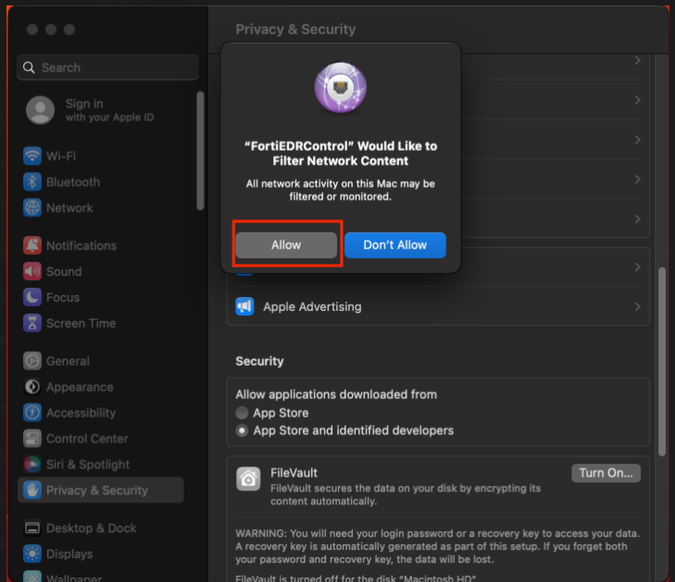675x582 pixels.
Task: Open Accessibility settings pane
Action: [81, 412]
